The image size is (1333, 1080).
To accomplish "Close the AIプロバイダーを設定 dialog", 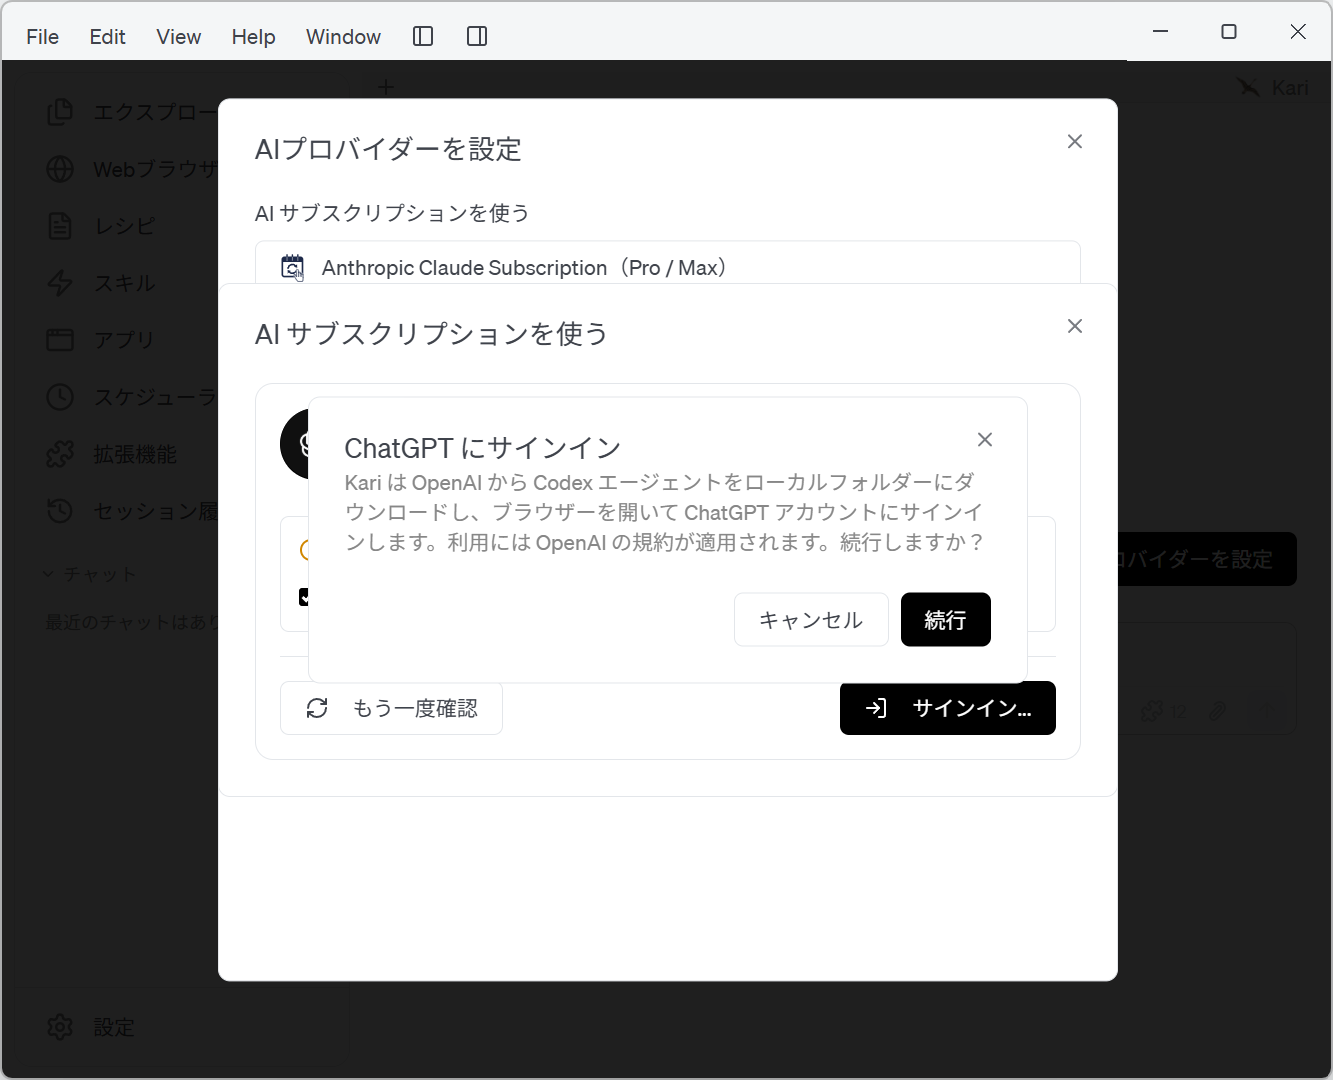I will point(1075,142).
